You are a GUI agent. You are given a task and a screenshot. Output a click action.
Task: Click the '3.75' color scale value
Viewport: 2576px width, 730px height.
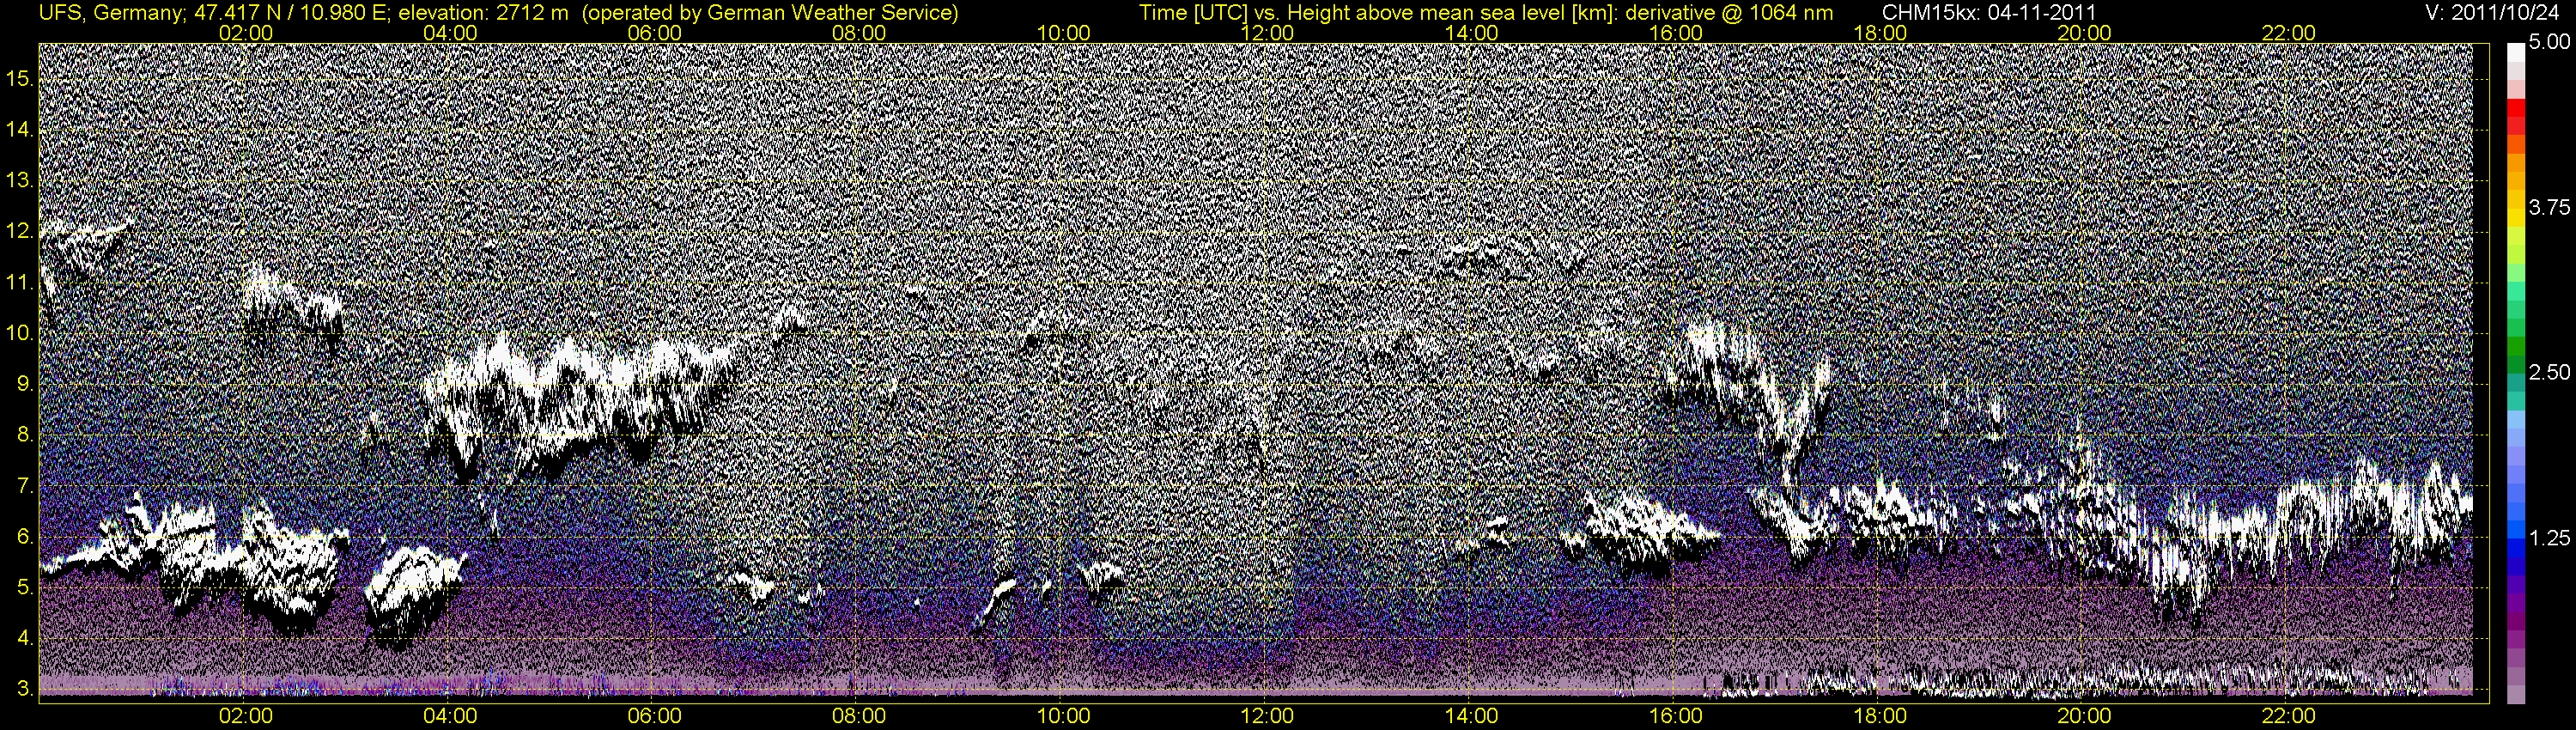point(2548,208)
